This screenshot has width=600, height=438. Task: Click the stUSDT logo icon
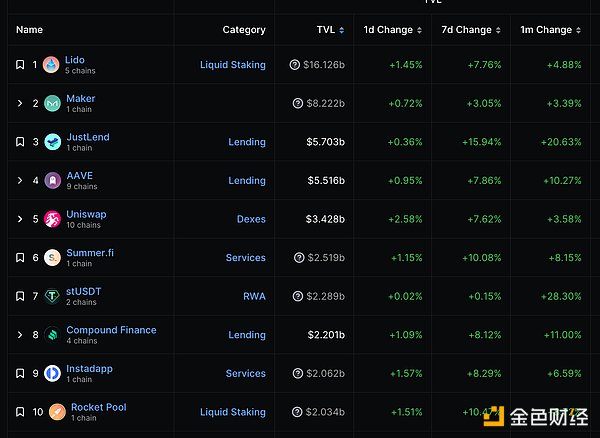(x=52, y=296)
